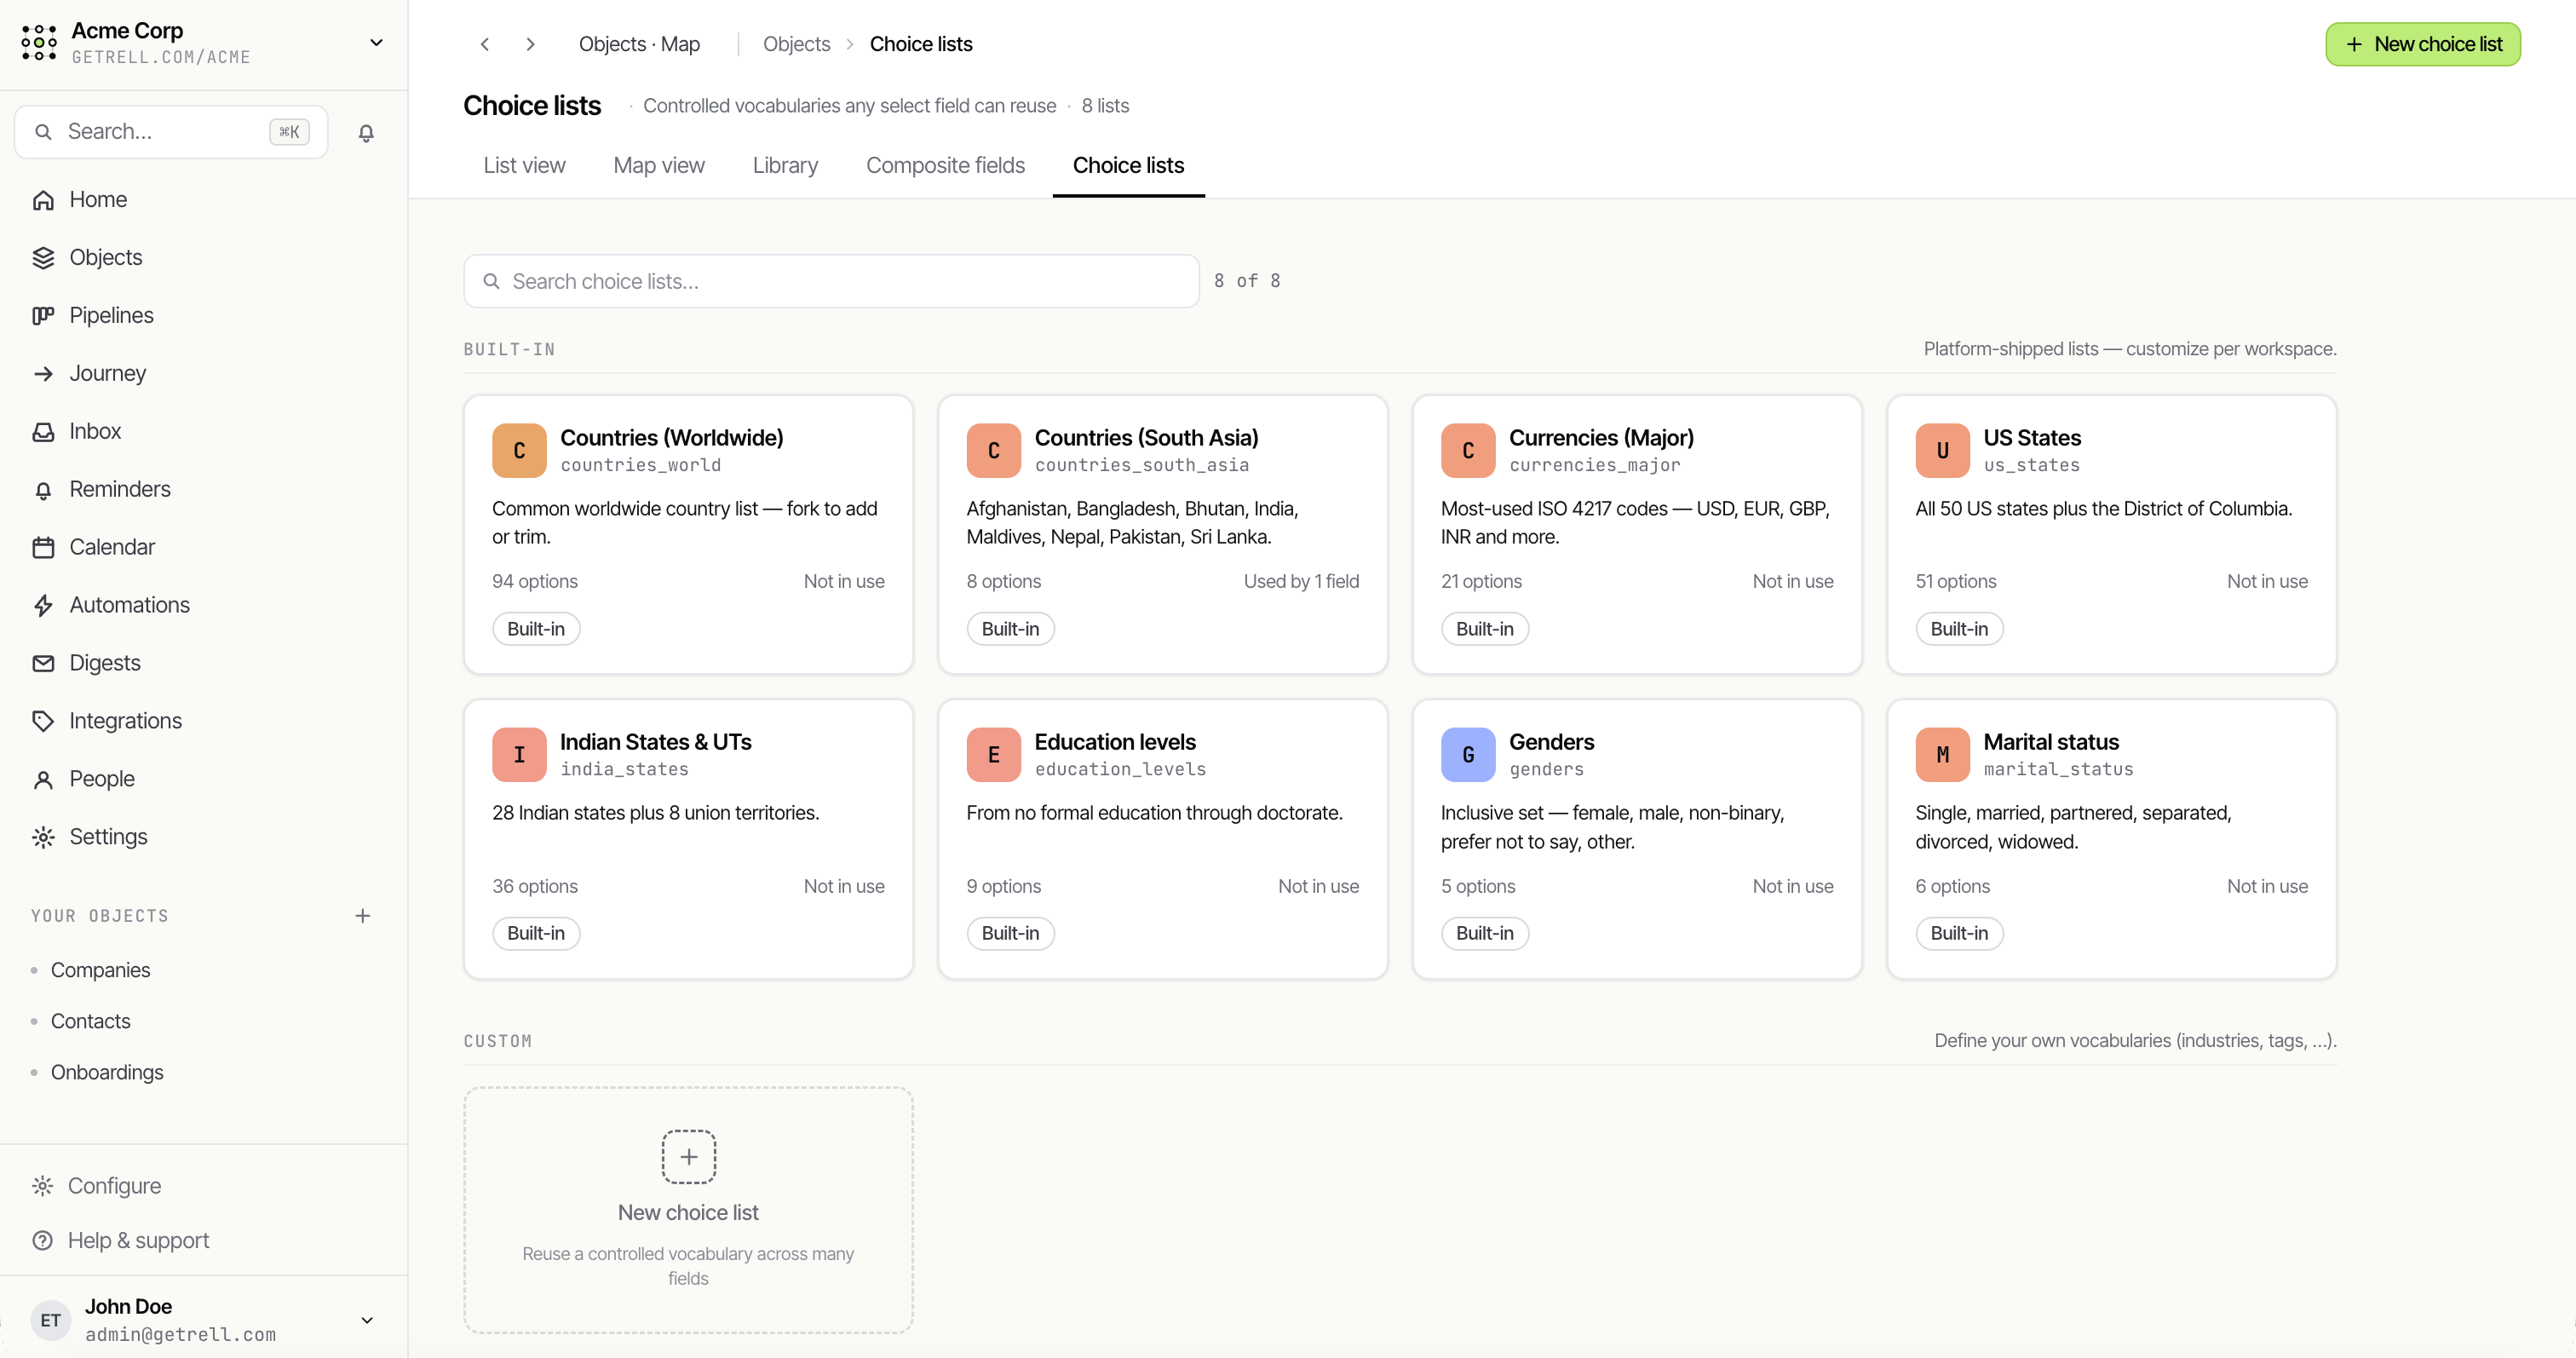Open the Countries (South Asia) card title

click(1146, 438)
